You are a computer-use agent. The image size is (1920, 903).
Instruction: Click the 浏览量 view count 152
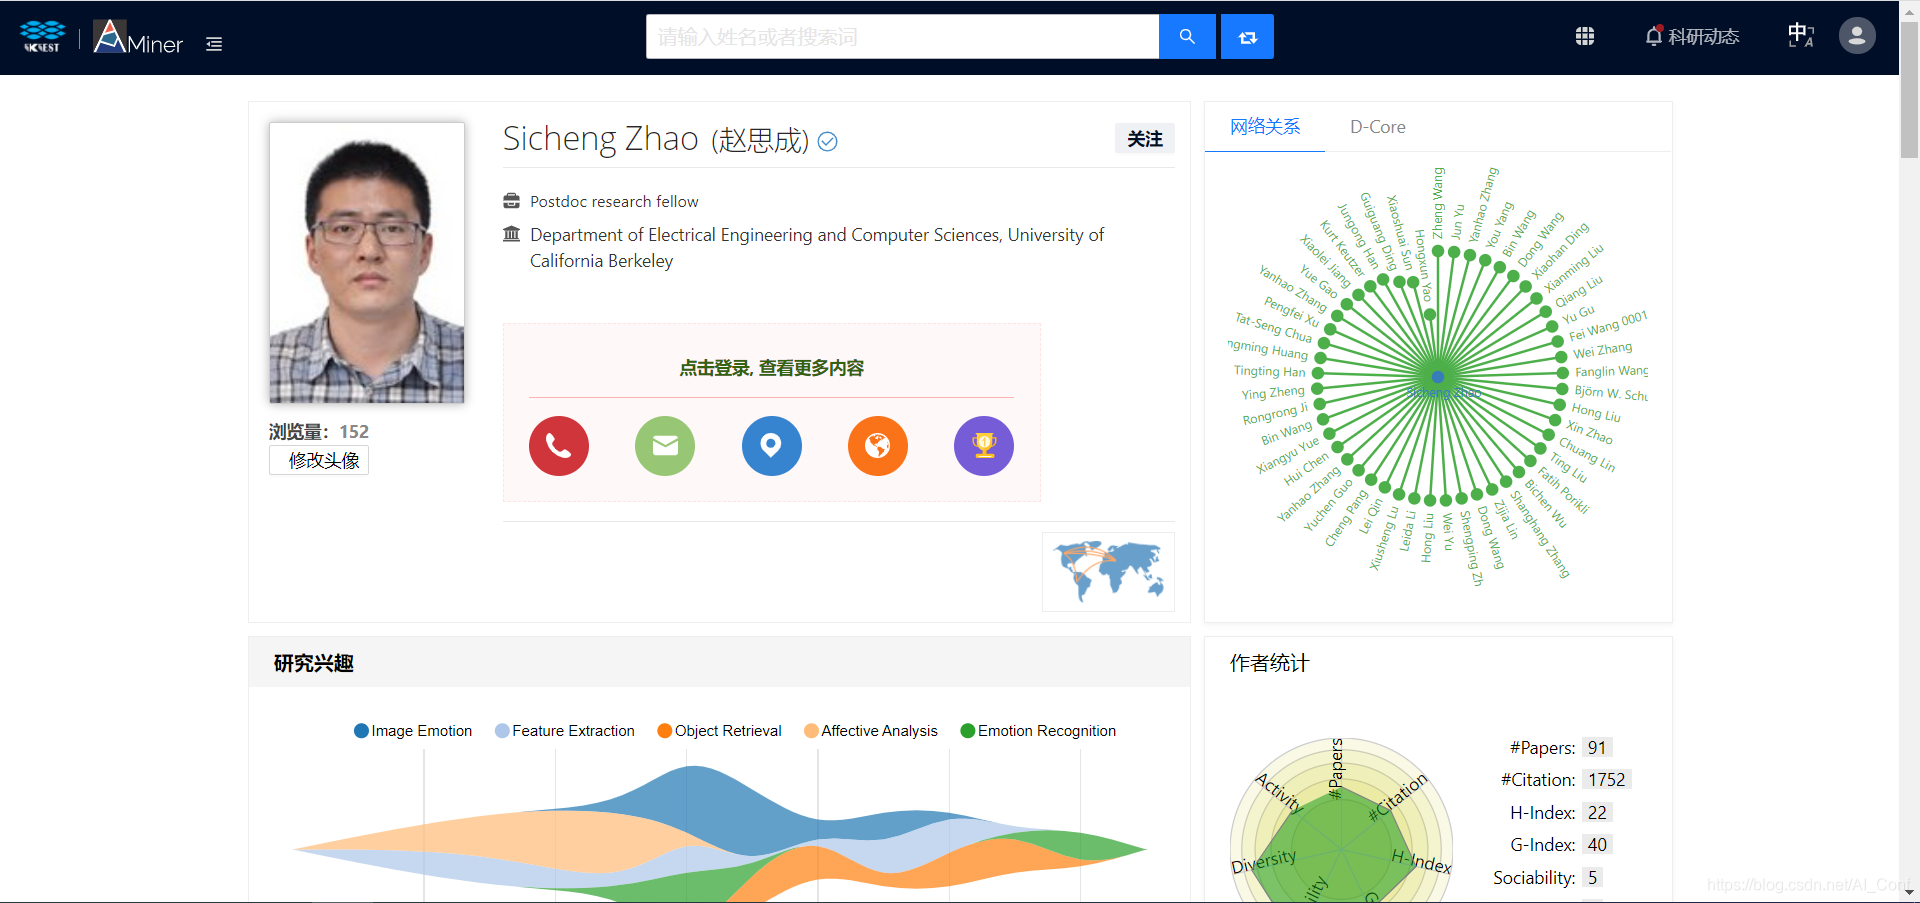tap(354, 432)
